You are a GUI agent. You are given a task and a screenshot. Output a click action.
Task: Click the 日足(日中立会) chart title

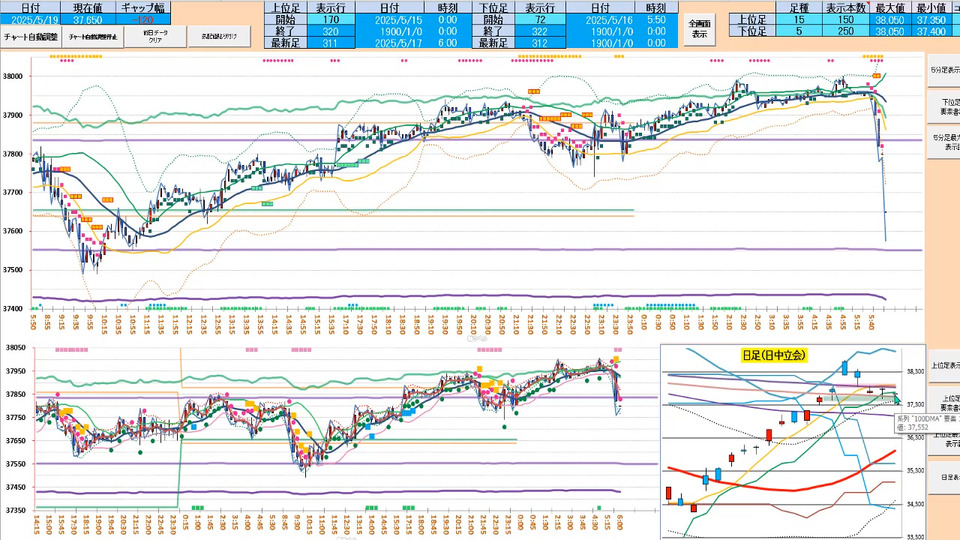pyautogui.click(x=774, y=355)
